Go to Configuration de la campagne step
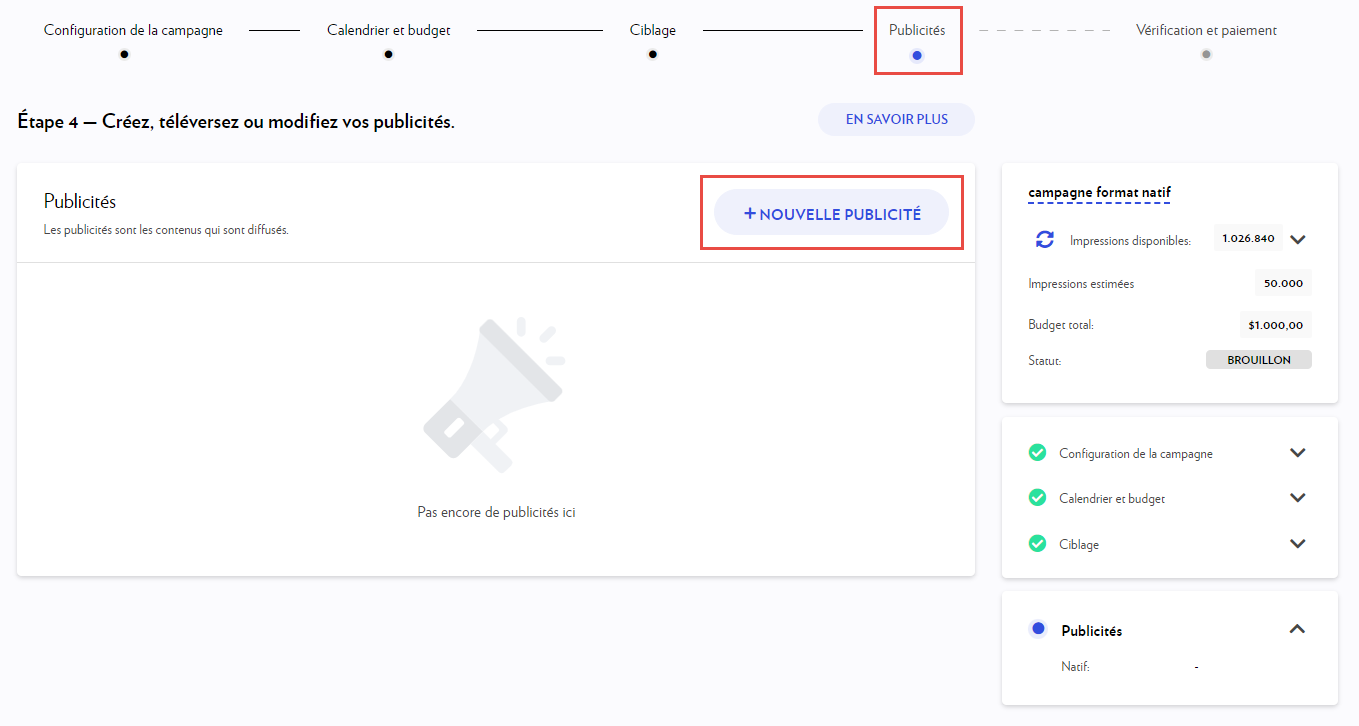Image resolution: width=1359 pixels, height=726 pixels. pos(133,30)
